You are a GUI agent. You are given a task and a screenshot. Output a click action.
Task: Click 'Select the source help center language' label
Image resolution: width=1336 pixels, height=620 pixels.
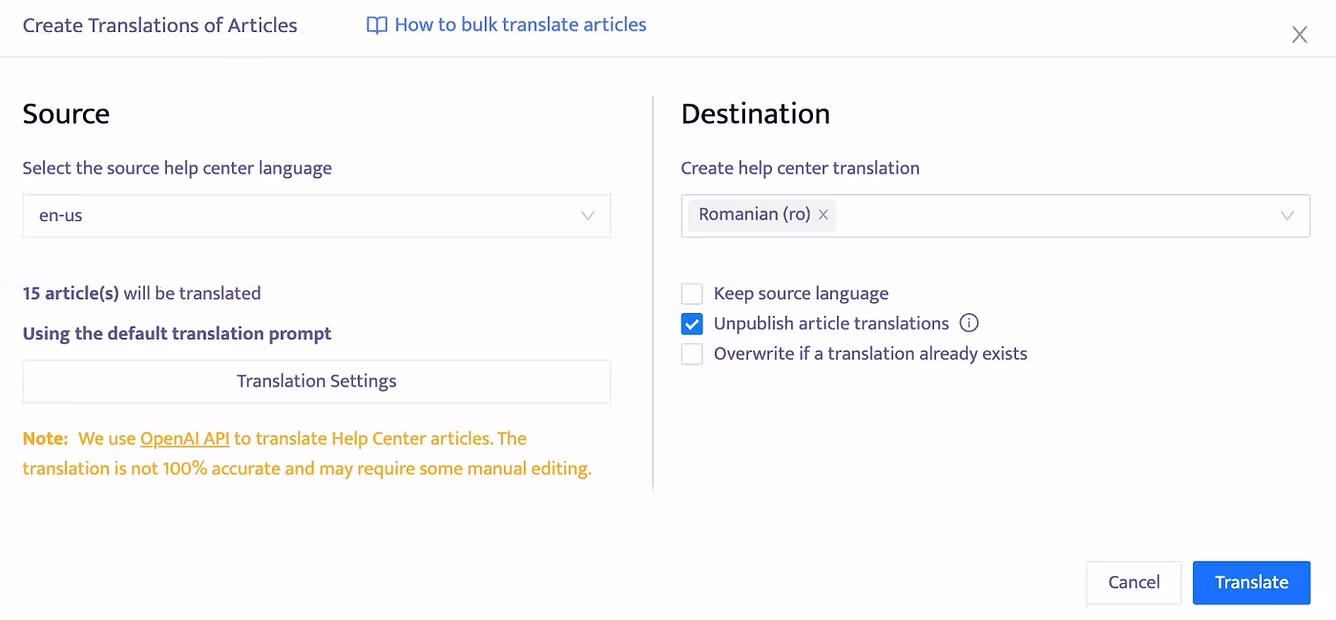177,168
